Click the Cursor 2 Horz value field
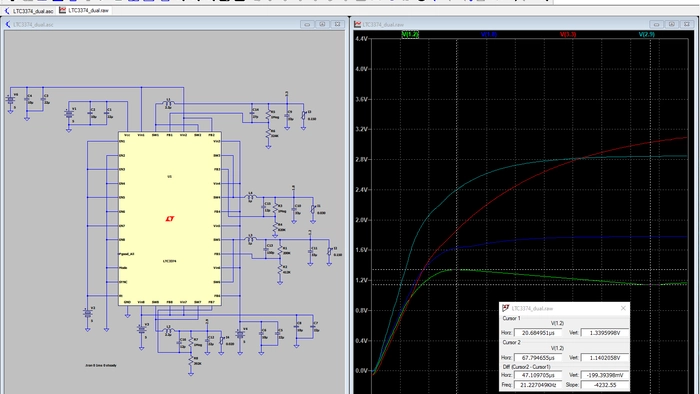Image resolution: width=700 pixels, height=394 pixels. coord(538,358)
